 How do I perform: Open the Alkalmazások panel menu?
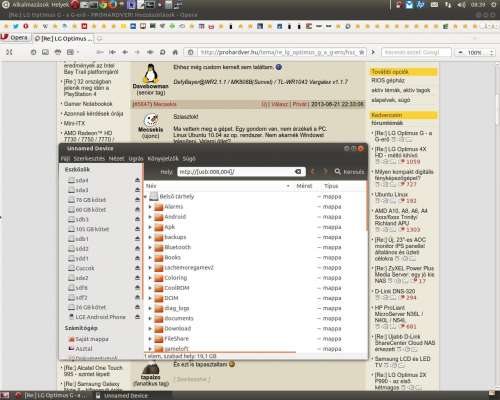(x=30, y=5)
